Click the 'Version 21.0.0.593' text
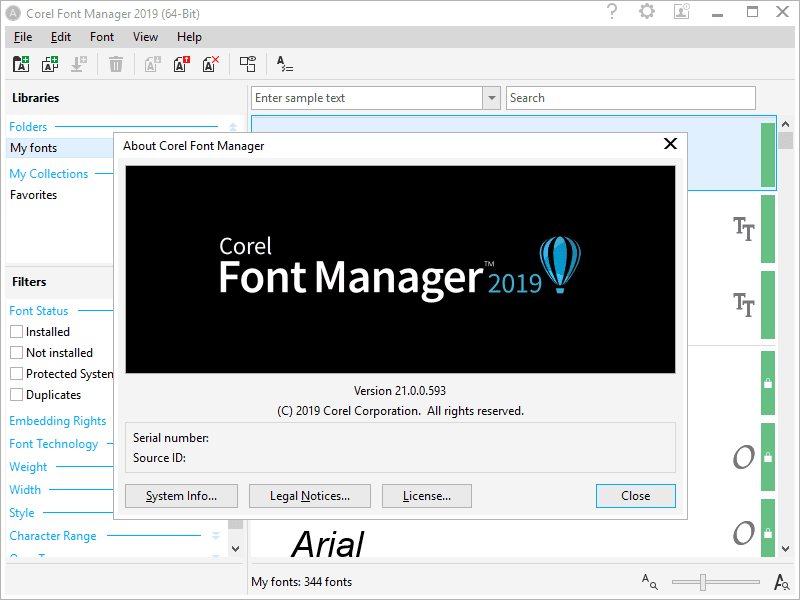 [x=399, y=391]
